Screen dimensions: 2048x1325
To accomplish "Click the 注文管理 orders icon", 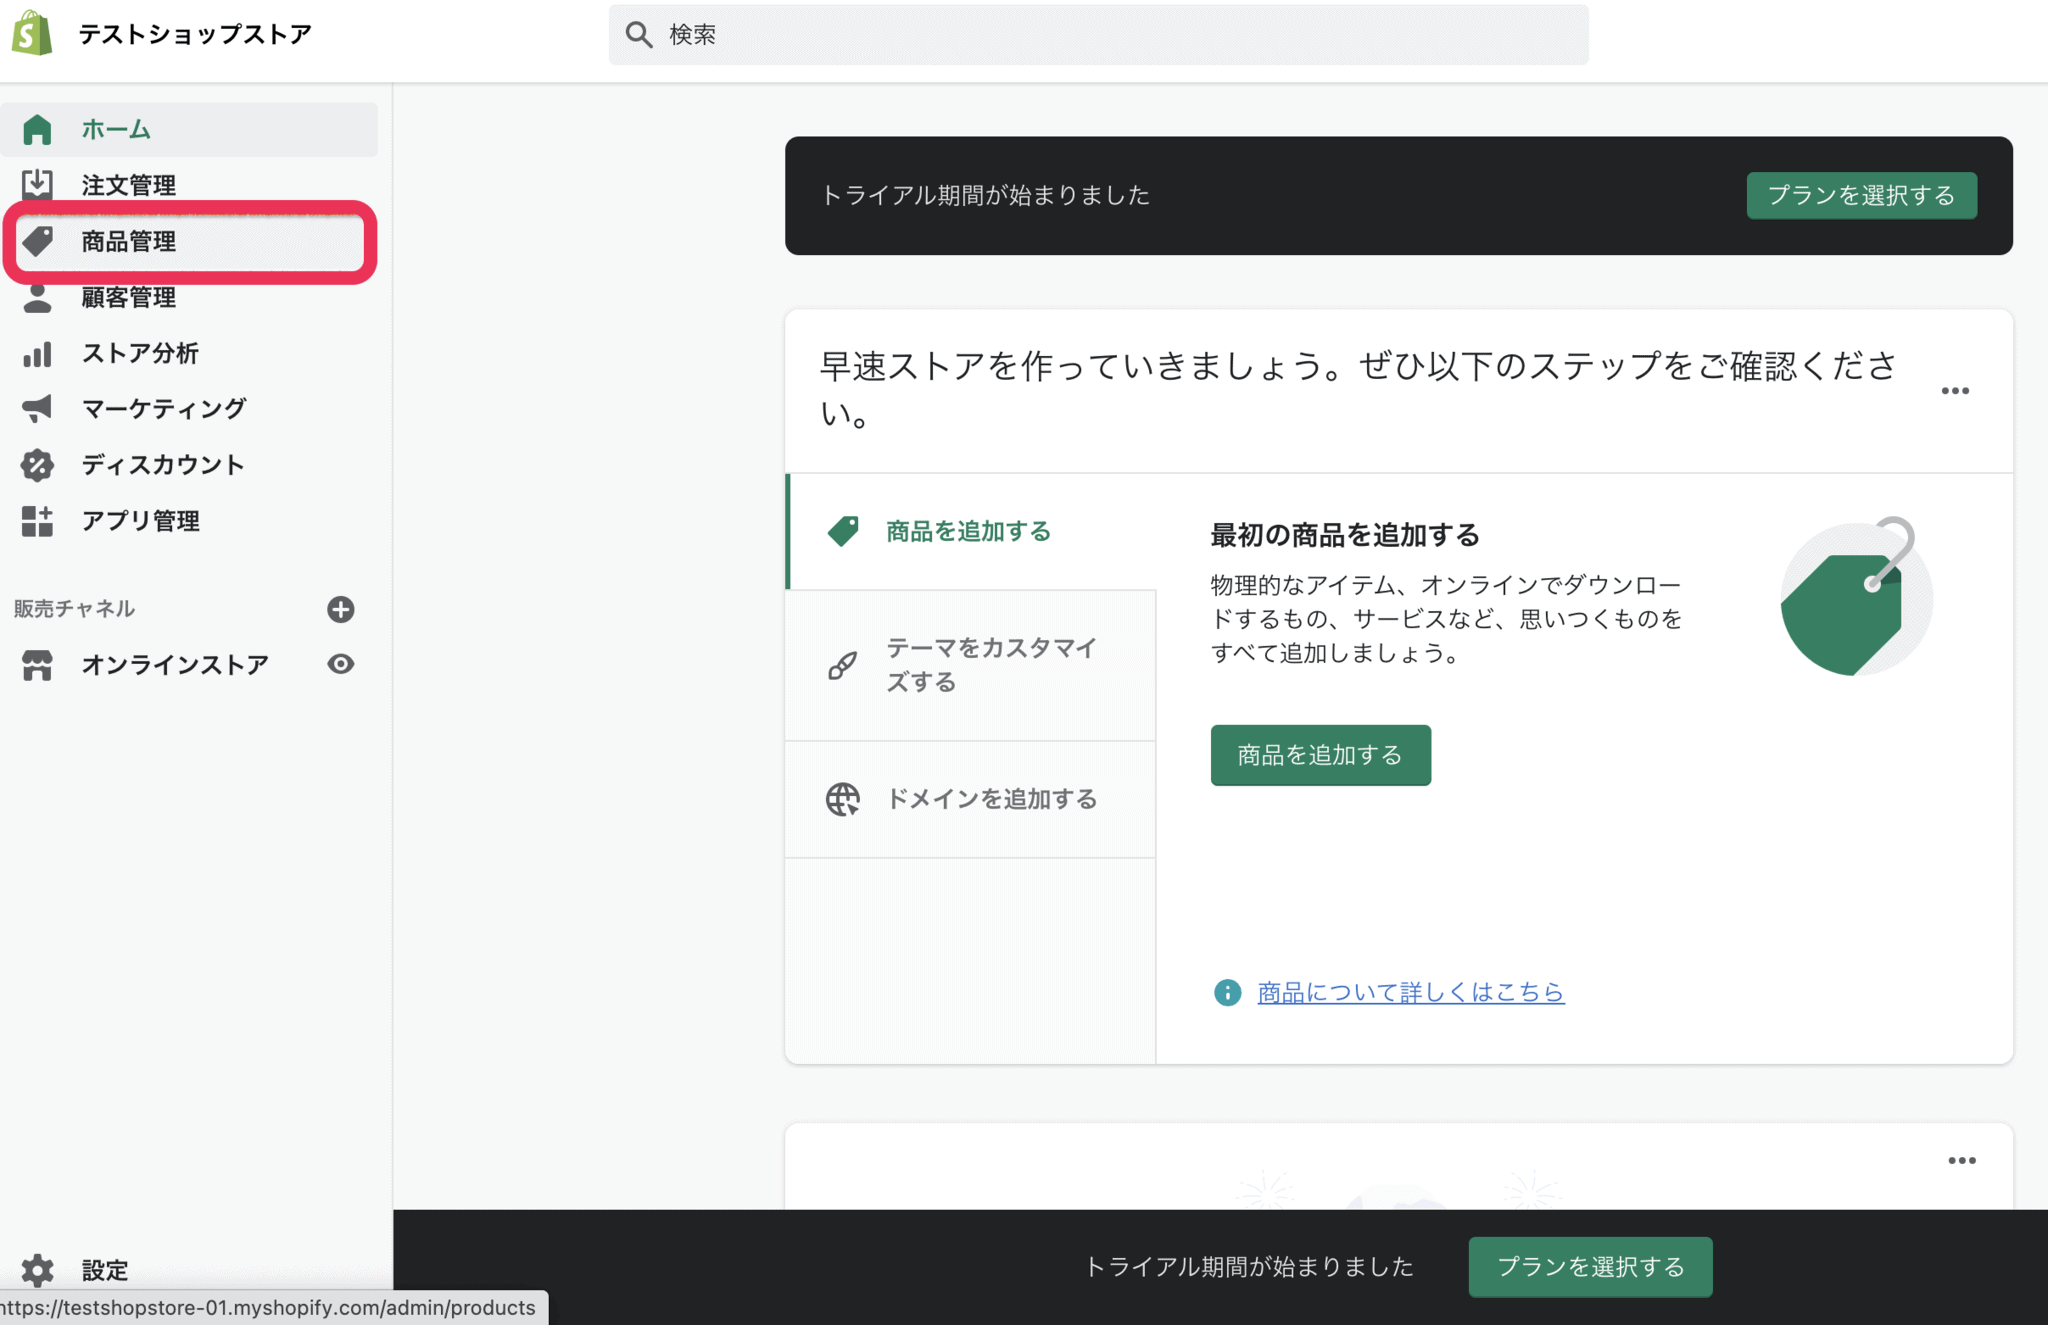I will pos(37,185).
